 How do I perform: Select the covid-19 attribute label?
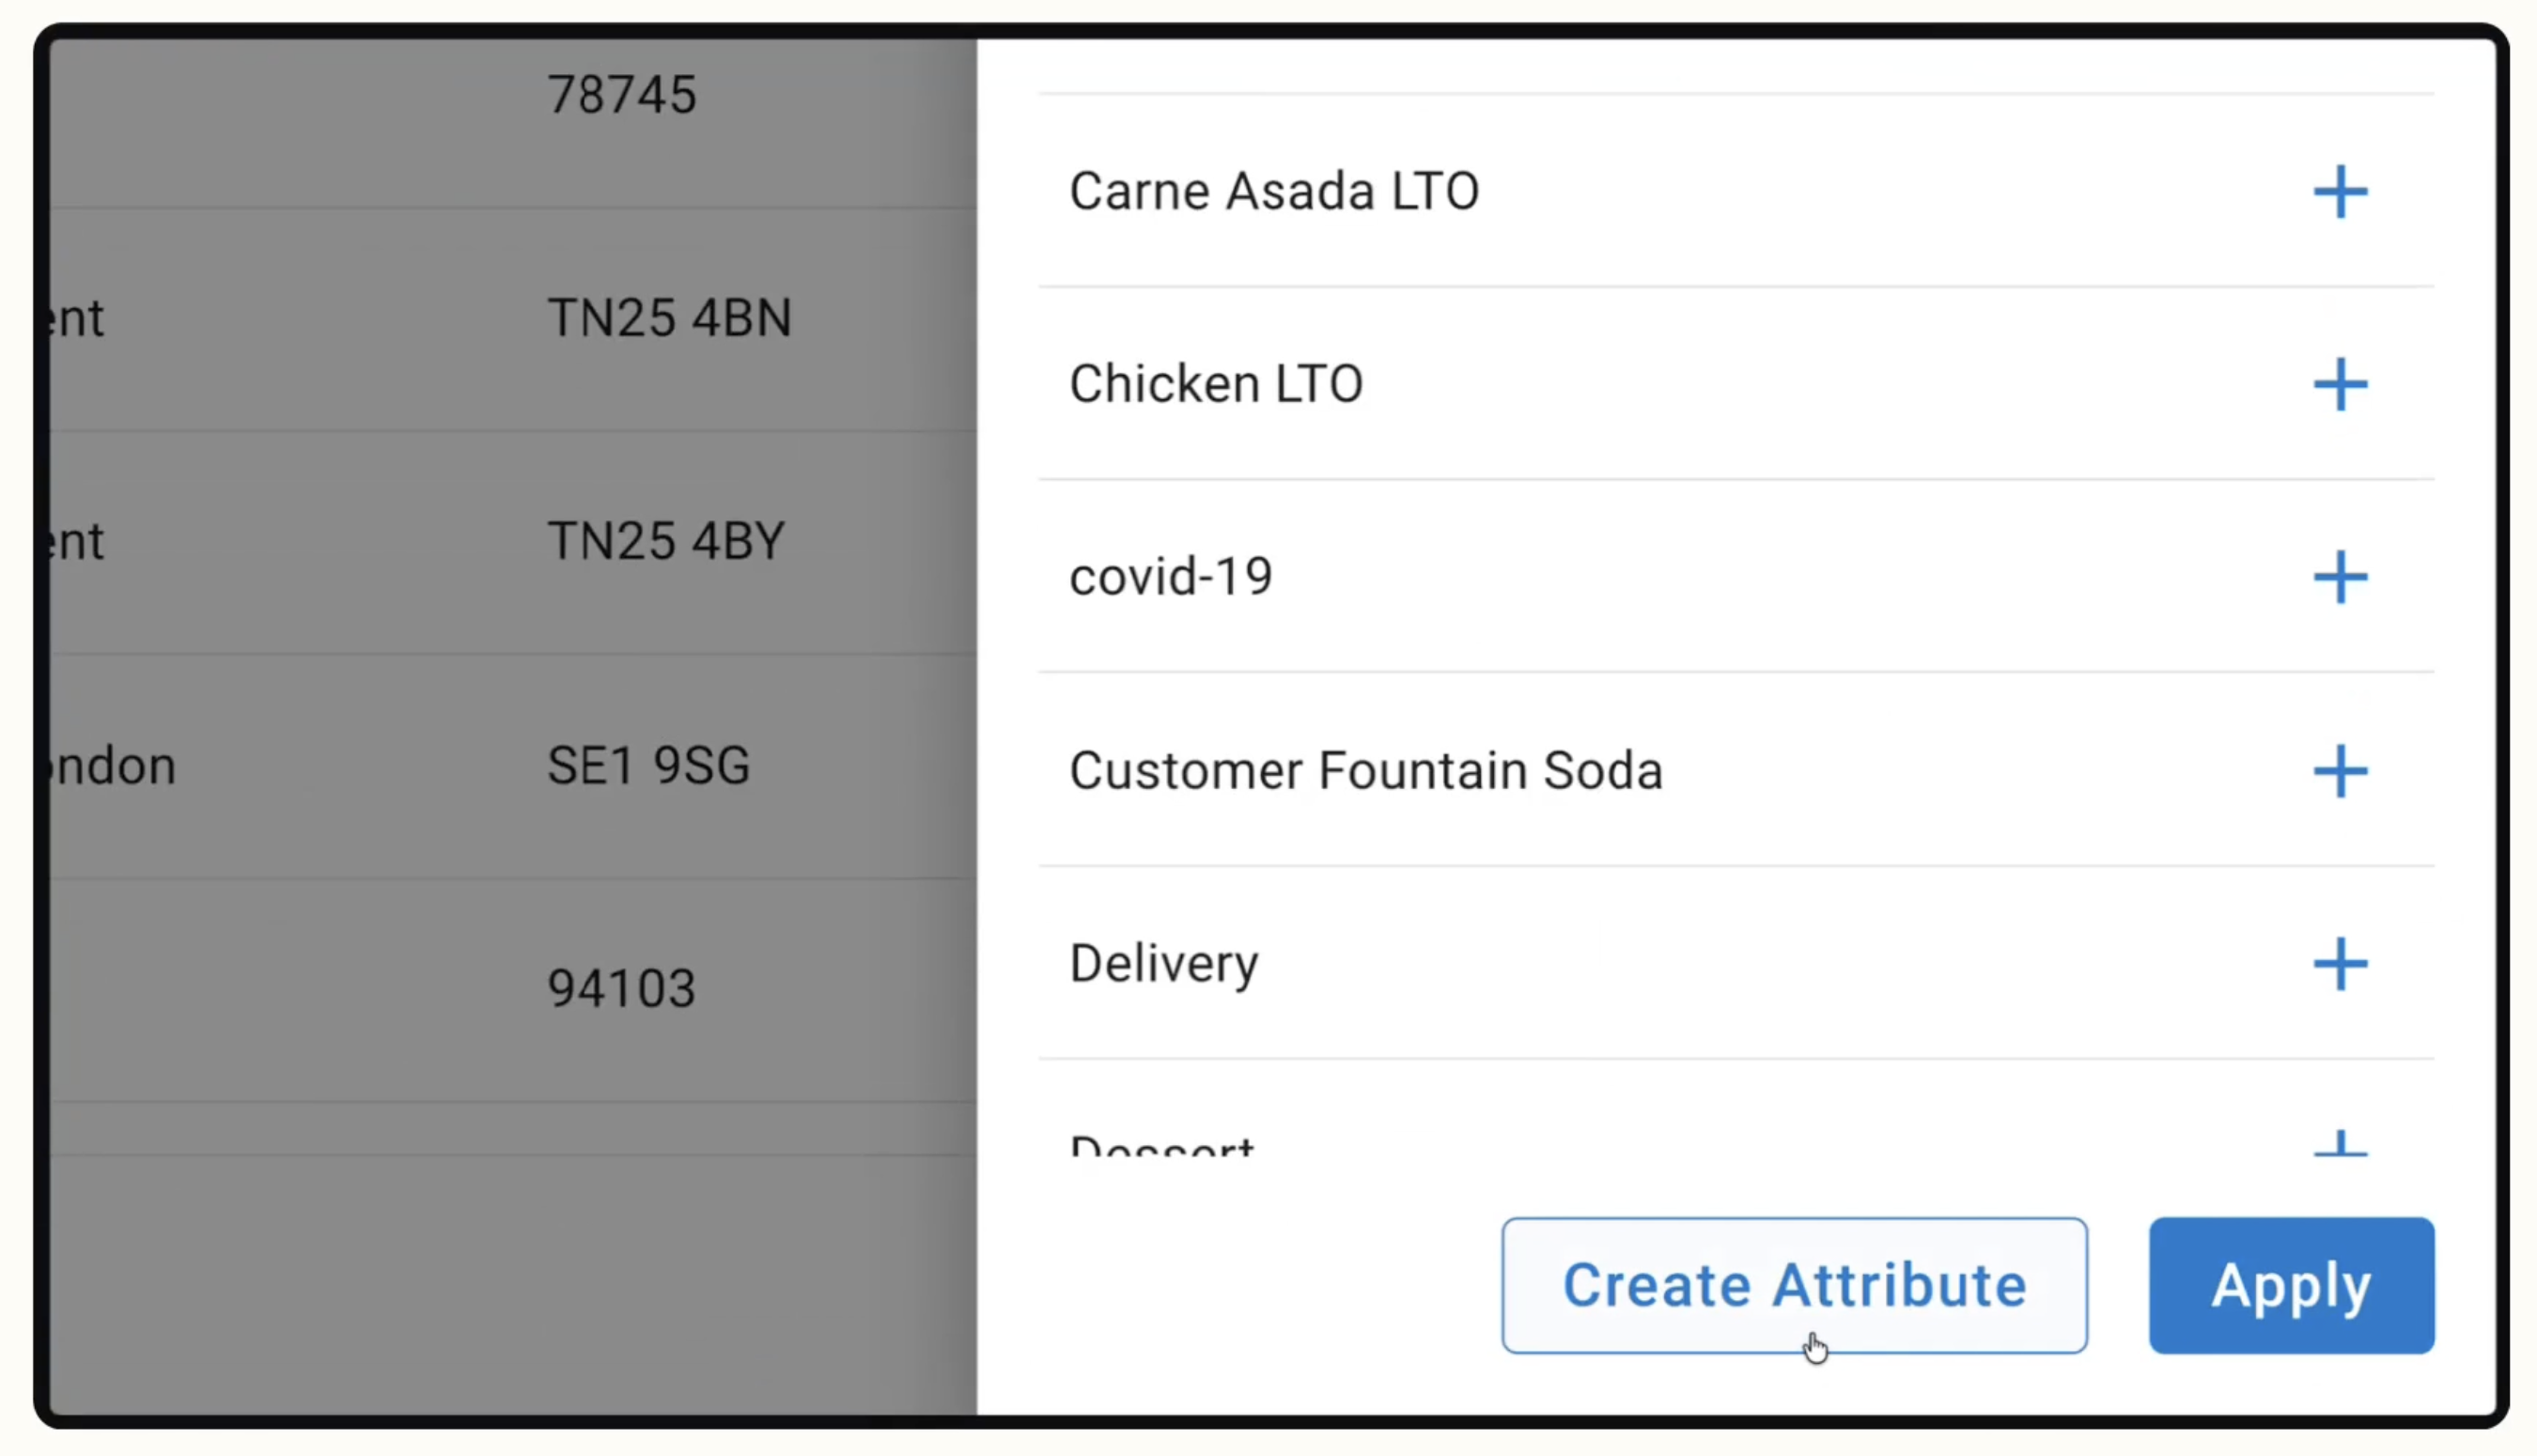click(1171, 577)
